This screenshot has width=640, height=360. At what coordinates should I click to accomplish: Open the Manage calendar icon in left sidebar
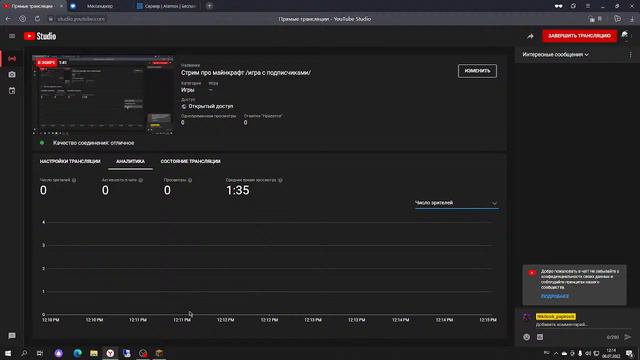(x=12, y=91)
